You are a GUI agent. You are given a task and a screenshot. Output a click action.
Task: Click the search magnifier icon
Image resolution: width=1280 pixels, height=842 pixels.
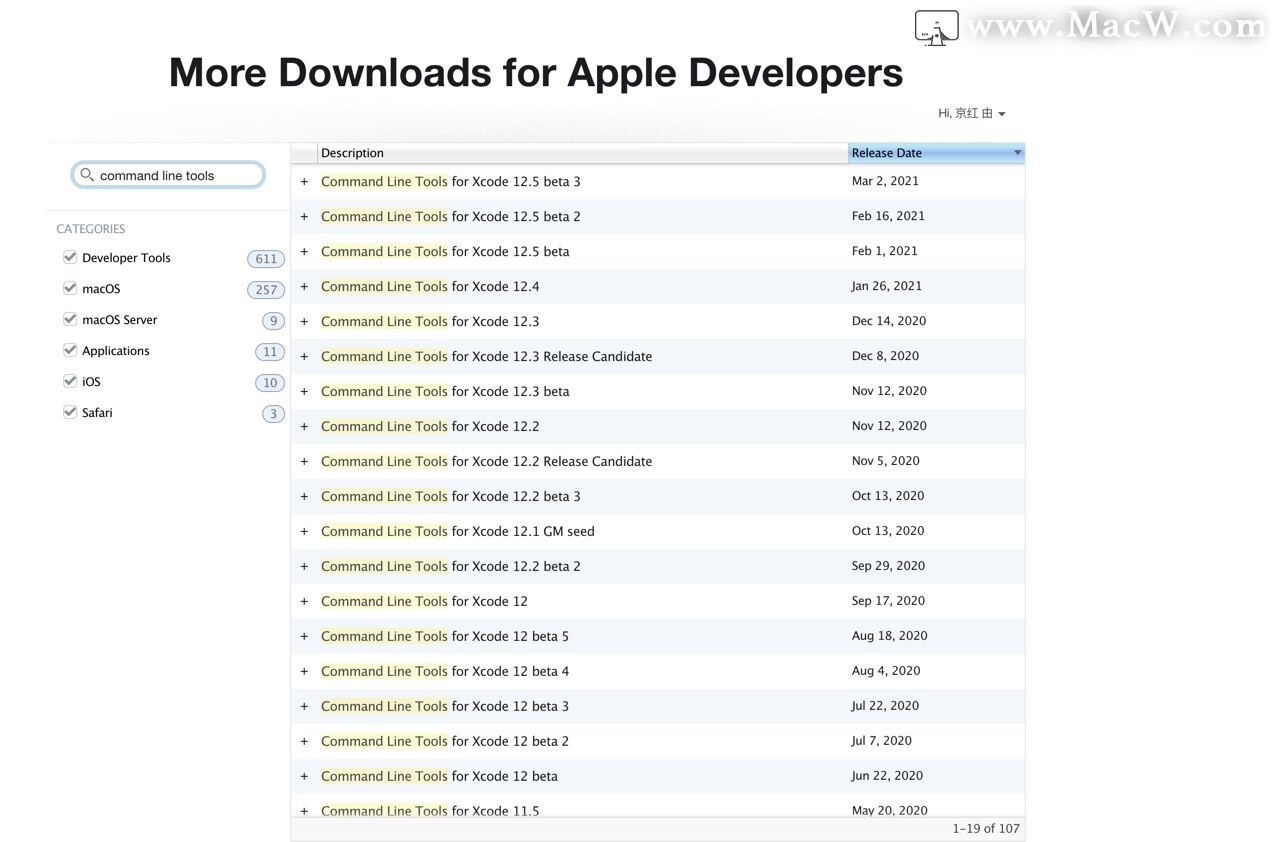87,175
